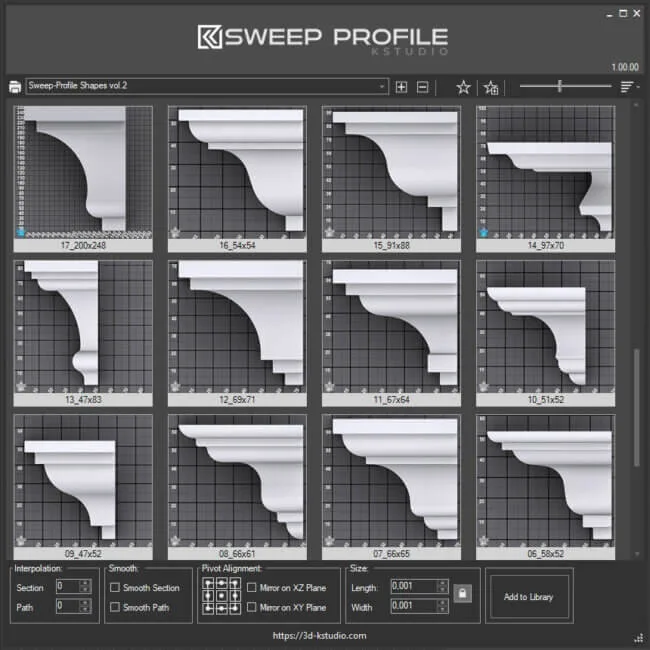Enable the Smooth Path checkbox
Image resolution: width=650 pixels, height=650 pixels.
116,607
